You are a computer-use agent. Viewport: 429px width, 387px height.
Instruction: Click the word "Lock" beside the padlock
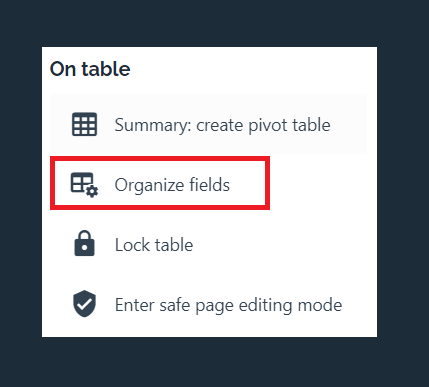pyautogui.click(x=132, y=244)
